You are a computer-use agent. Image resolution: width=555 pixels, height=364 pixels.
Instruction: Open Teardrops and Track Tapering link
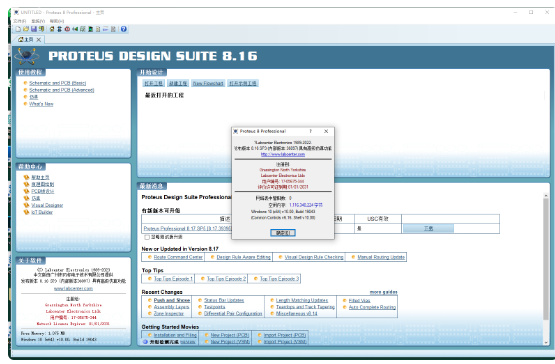click(305, 307)
